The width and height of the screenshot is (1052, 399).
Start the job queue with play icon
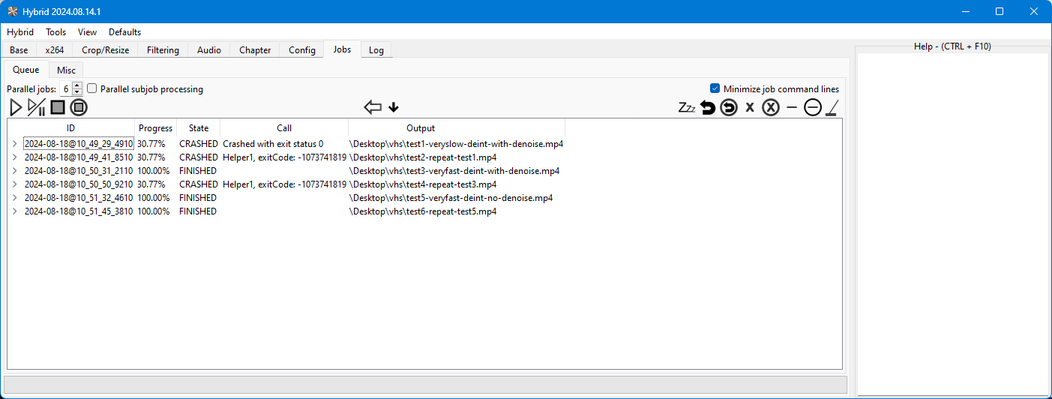16,107
